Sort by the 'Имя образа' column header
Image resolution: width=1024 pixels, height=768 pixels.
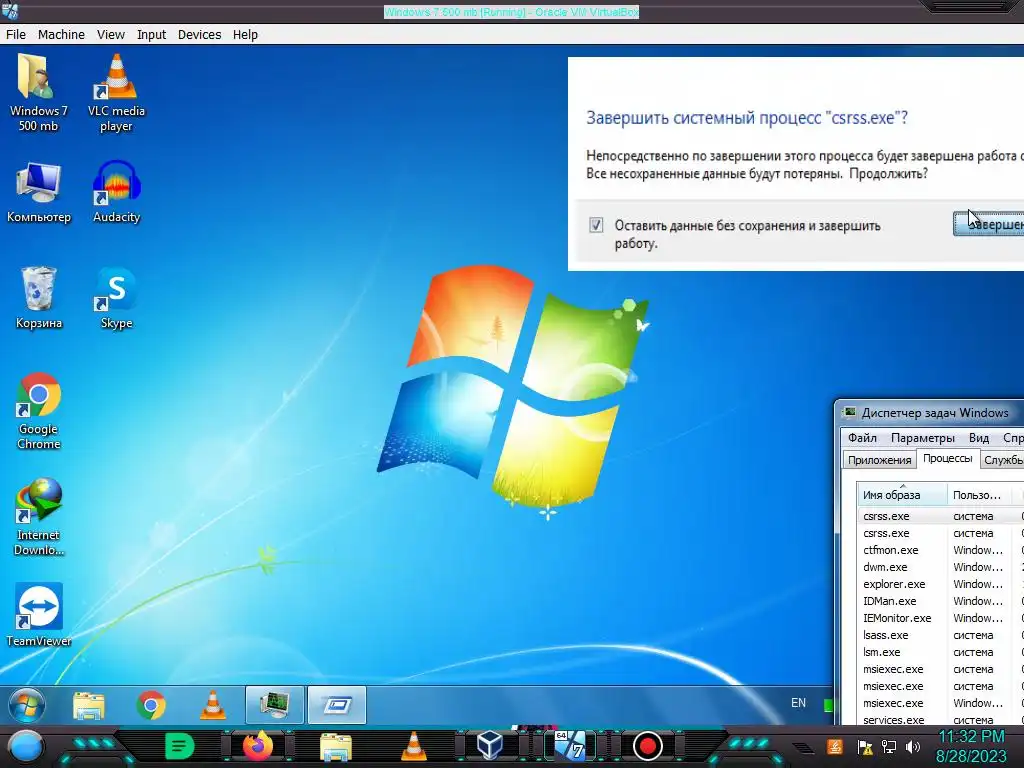902,494
